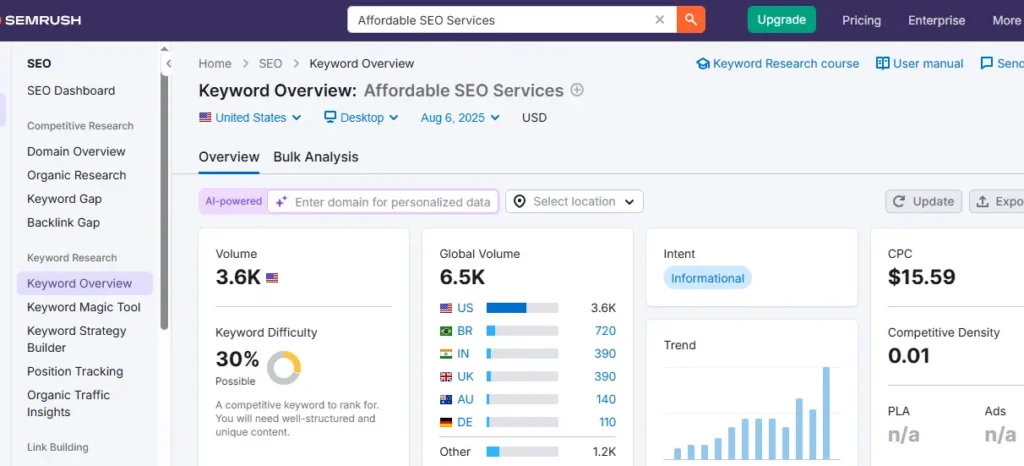Screen dimensions: 1024x466
Task: Open Pricing in the top navigation
Action: click(861, 20)
